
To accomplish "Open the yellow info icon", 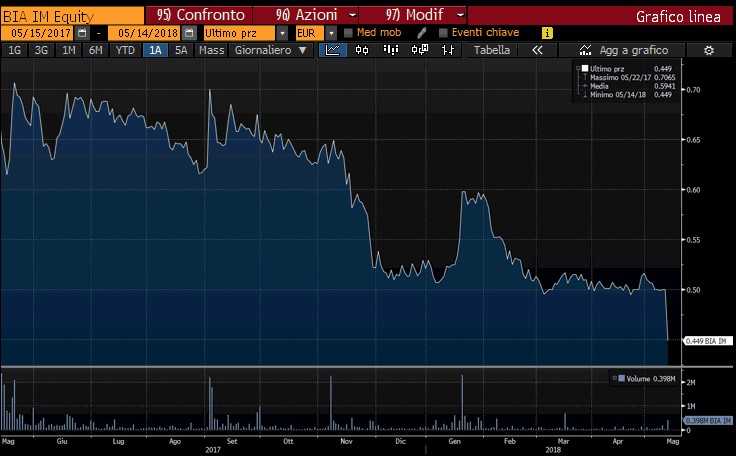I will coord(547,33).
